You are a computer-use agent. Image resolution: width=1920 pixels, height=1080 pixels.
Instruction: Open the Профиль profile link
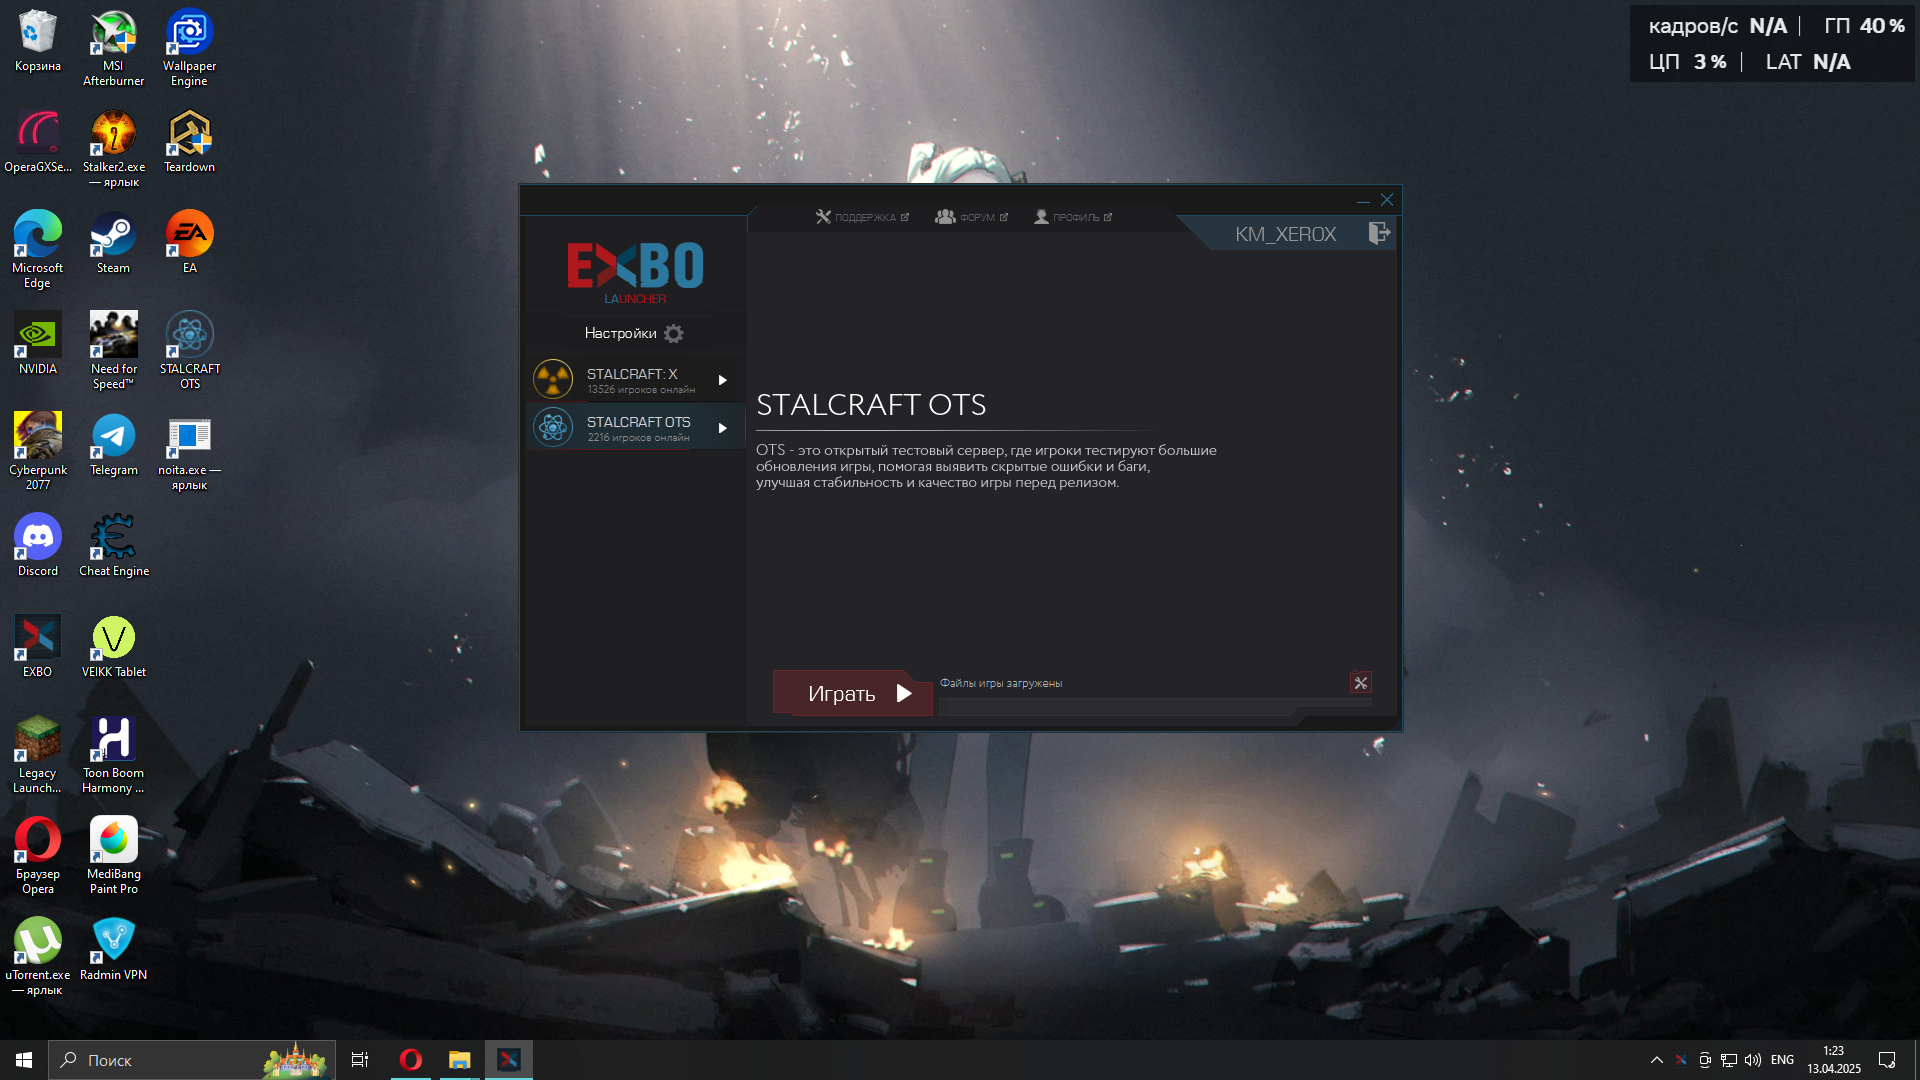tap(1072, 217)
